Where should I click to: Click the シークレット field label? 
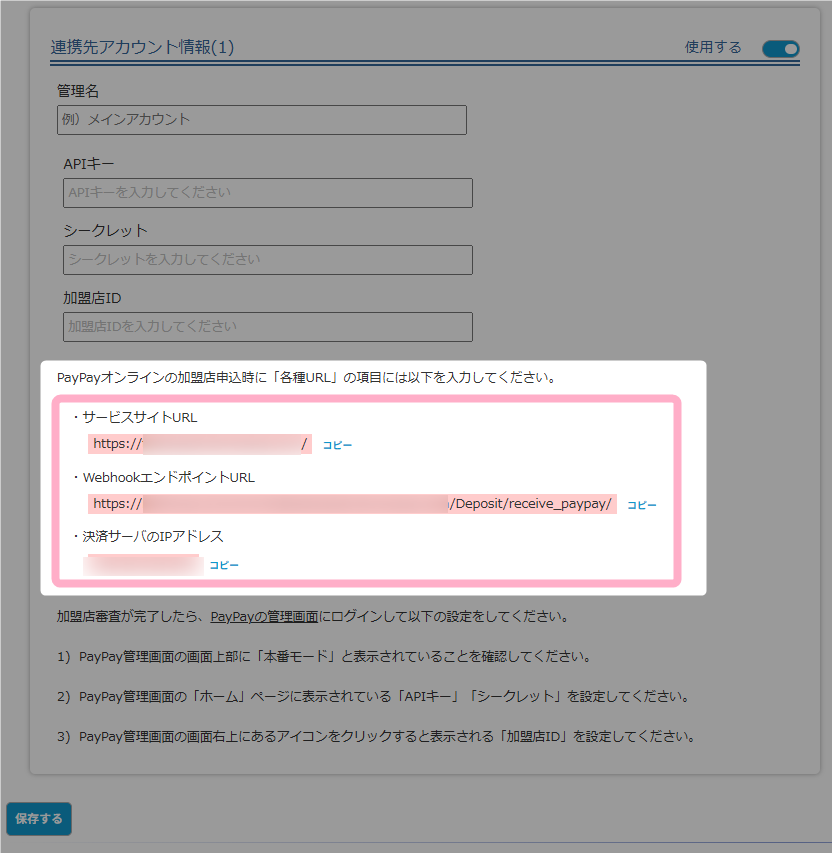tap(105, 230)
